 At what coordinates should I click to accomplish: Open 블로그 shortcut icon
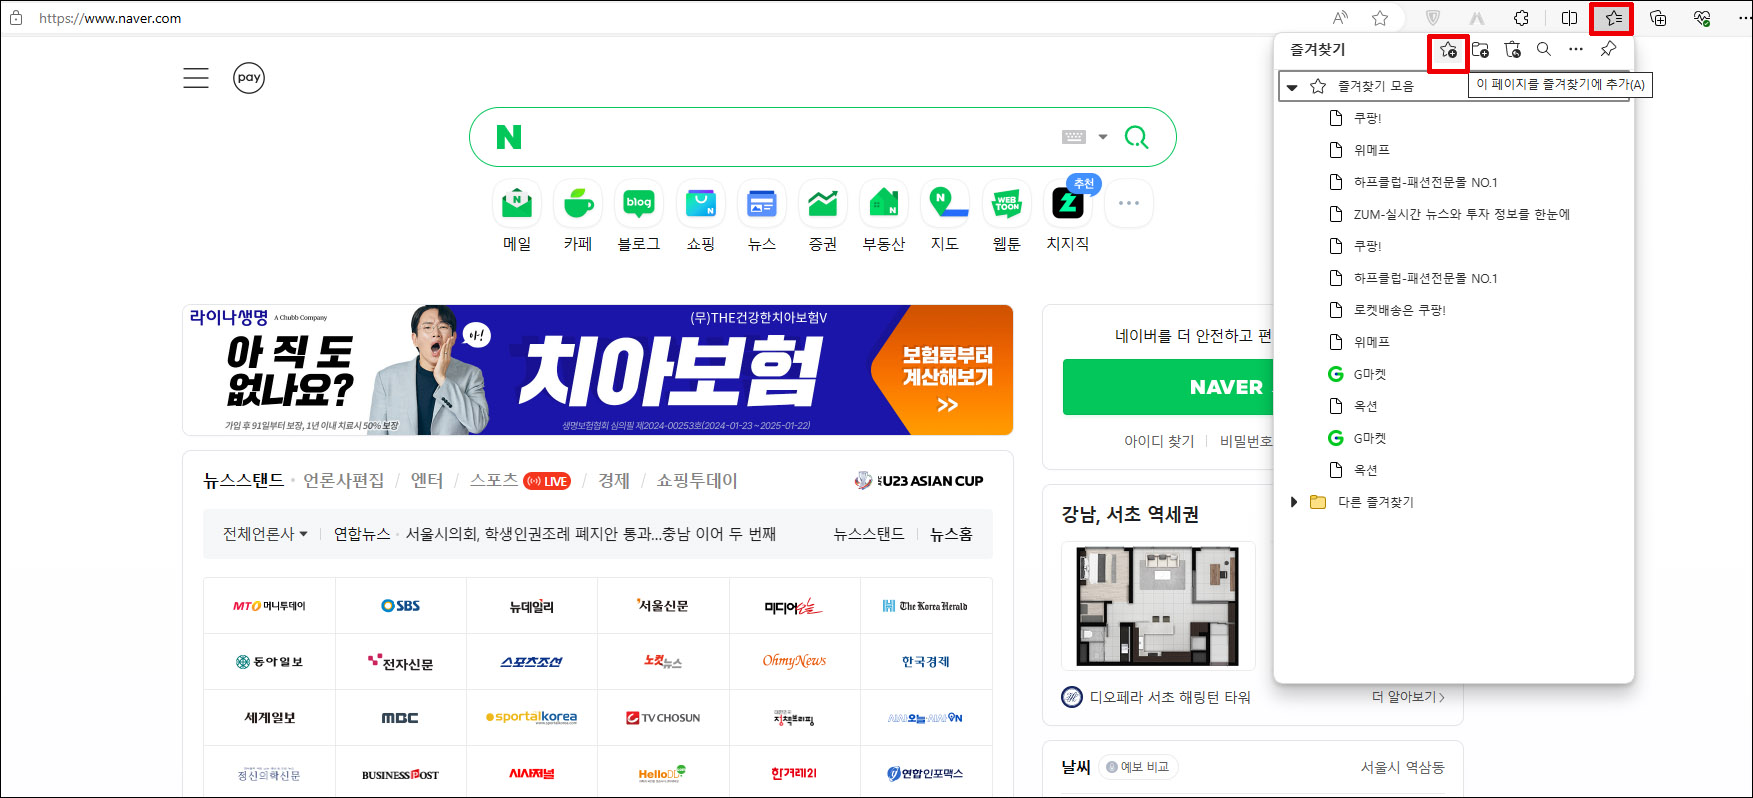click(x=639, y=204)
